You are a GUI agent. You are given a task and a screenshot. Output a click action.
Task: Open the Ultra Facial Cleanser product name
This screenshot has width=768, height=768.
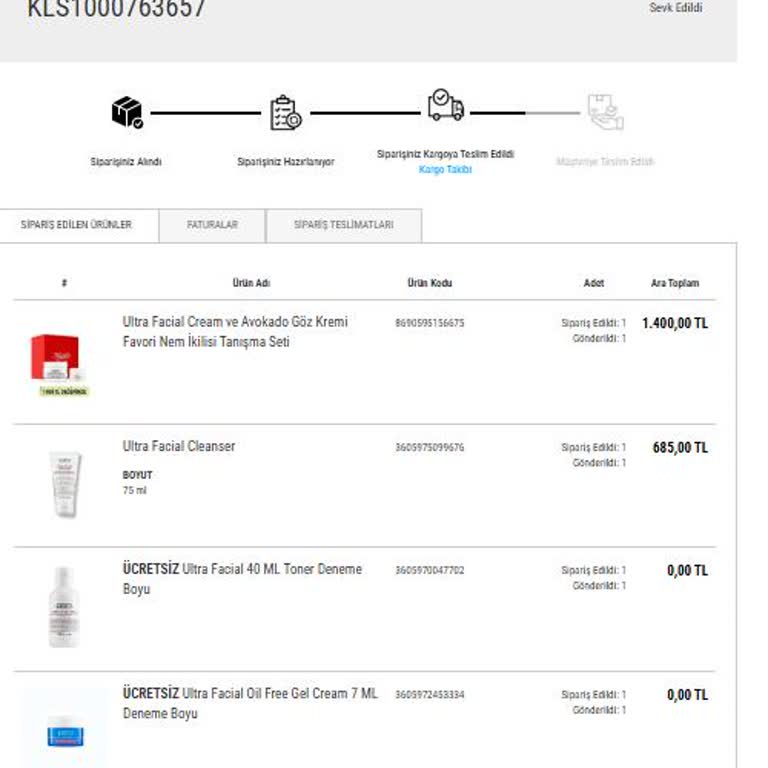[179, 446]
